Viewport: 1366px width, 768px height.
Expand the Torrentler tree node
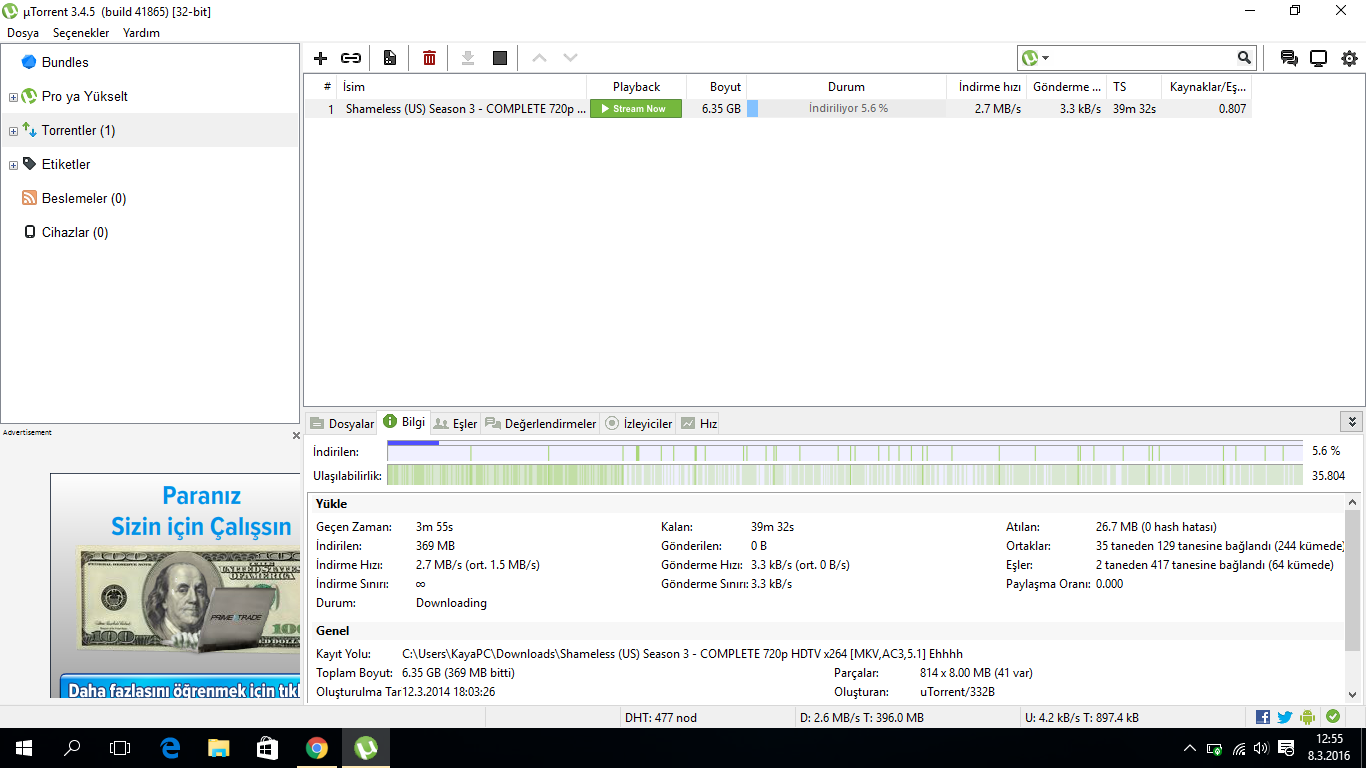point(13,131)
